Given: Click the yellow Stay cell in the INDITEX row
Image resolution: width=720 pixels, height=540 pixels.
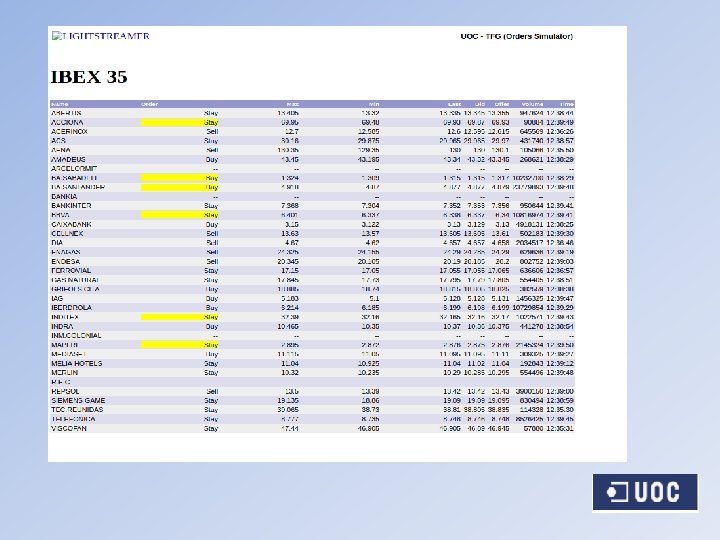Looking at the screenshot, I should point(180,317).
